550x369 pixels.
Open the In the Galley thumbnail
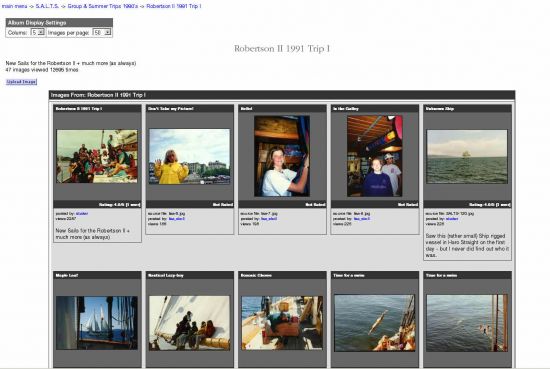(x=375, y=156)
